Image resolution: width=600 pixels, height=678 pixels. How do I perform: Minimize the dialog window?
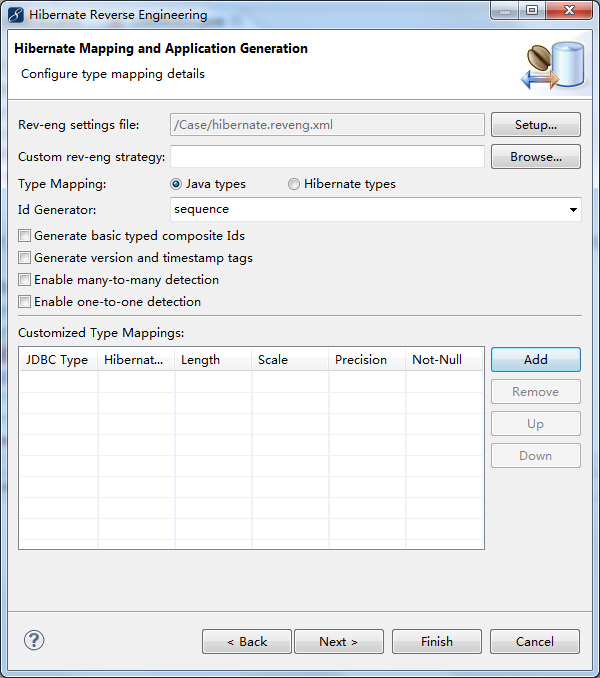click(x=504, y=10)
